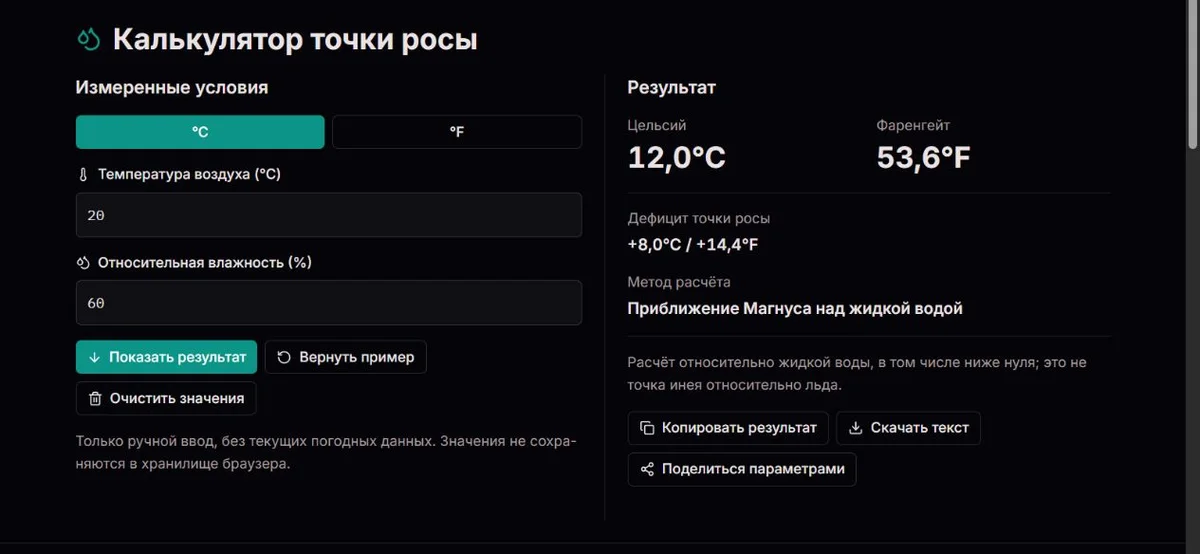Click the Цельсий label
This screenshot has width=1200, height=554.
(657, 126)
